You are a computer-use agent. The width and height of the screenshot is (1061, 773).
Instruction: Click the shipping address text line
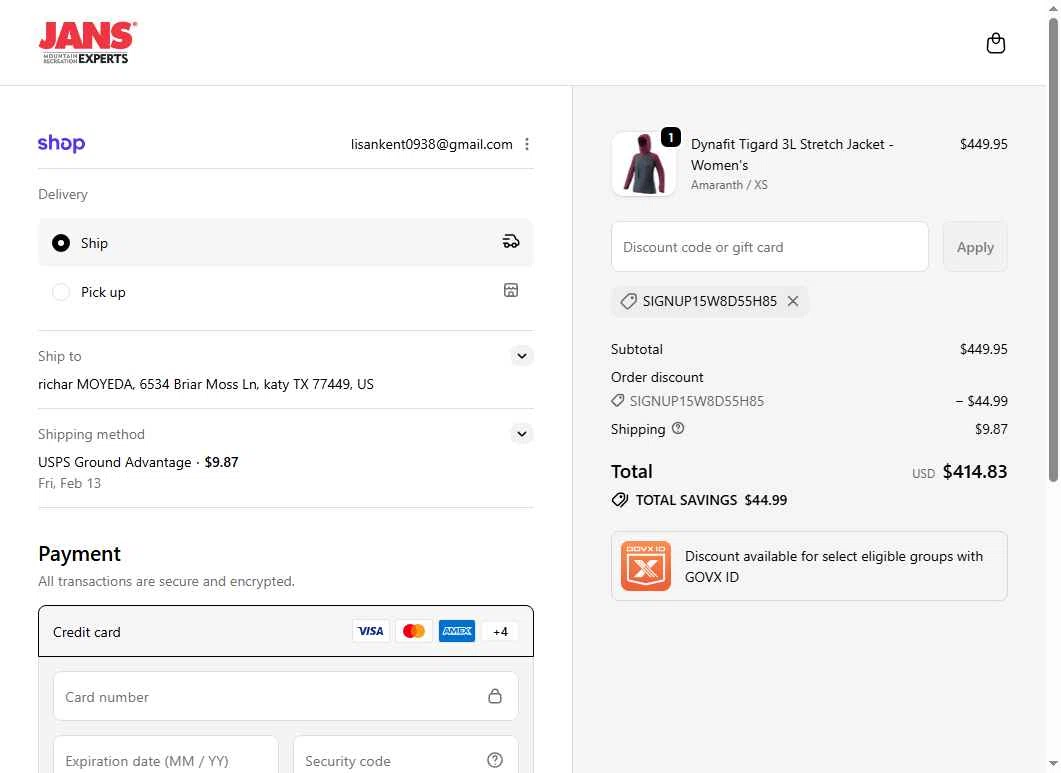pyautogui.click(x=206, y=384)
